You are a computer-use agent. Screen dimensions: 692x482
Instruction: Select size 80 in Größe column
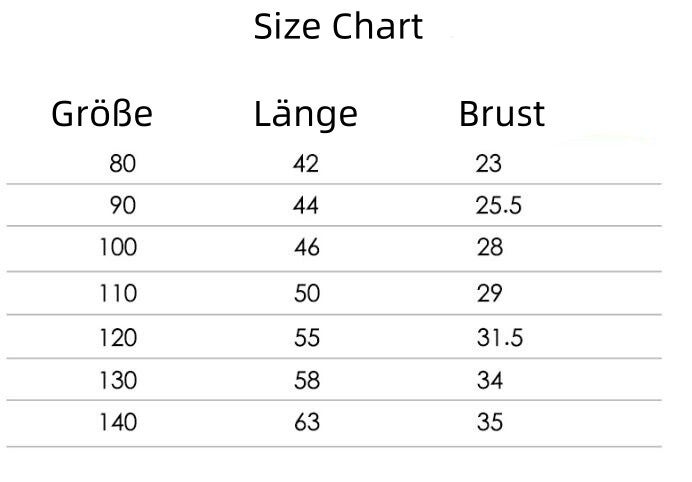[x=122, y=163]
